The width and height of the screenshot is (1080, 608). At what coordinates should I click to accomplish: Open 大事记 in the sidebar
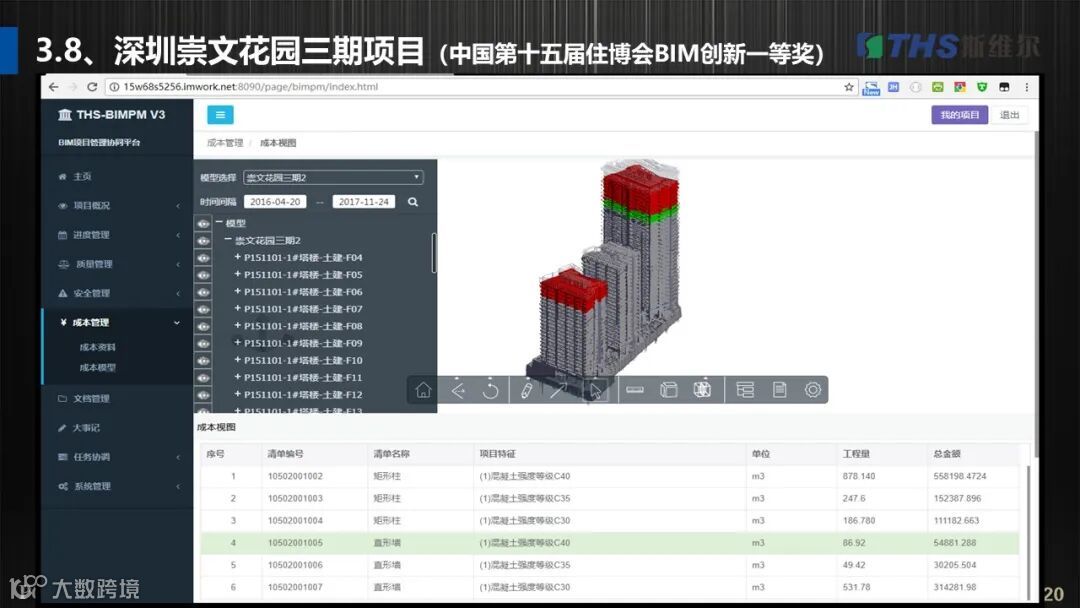coord(86,428)
